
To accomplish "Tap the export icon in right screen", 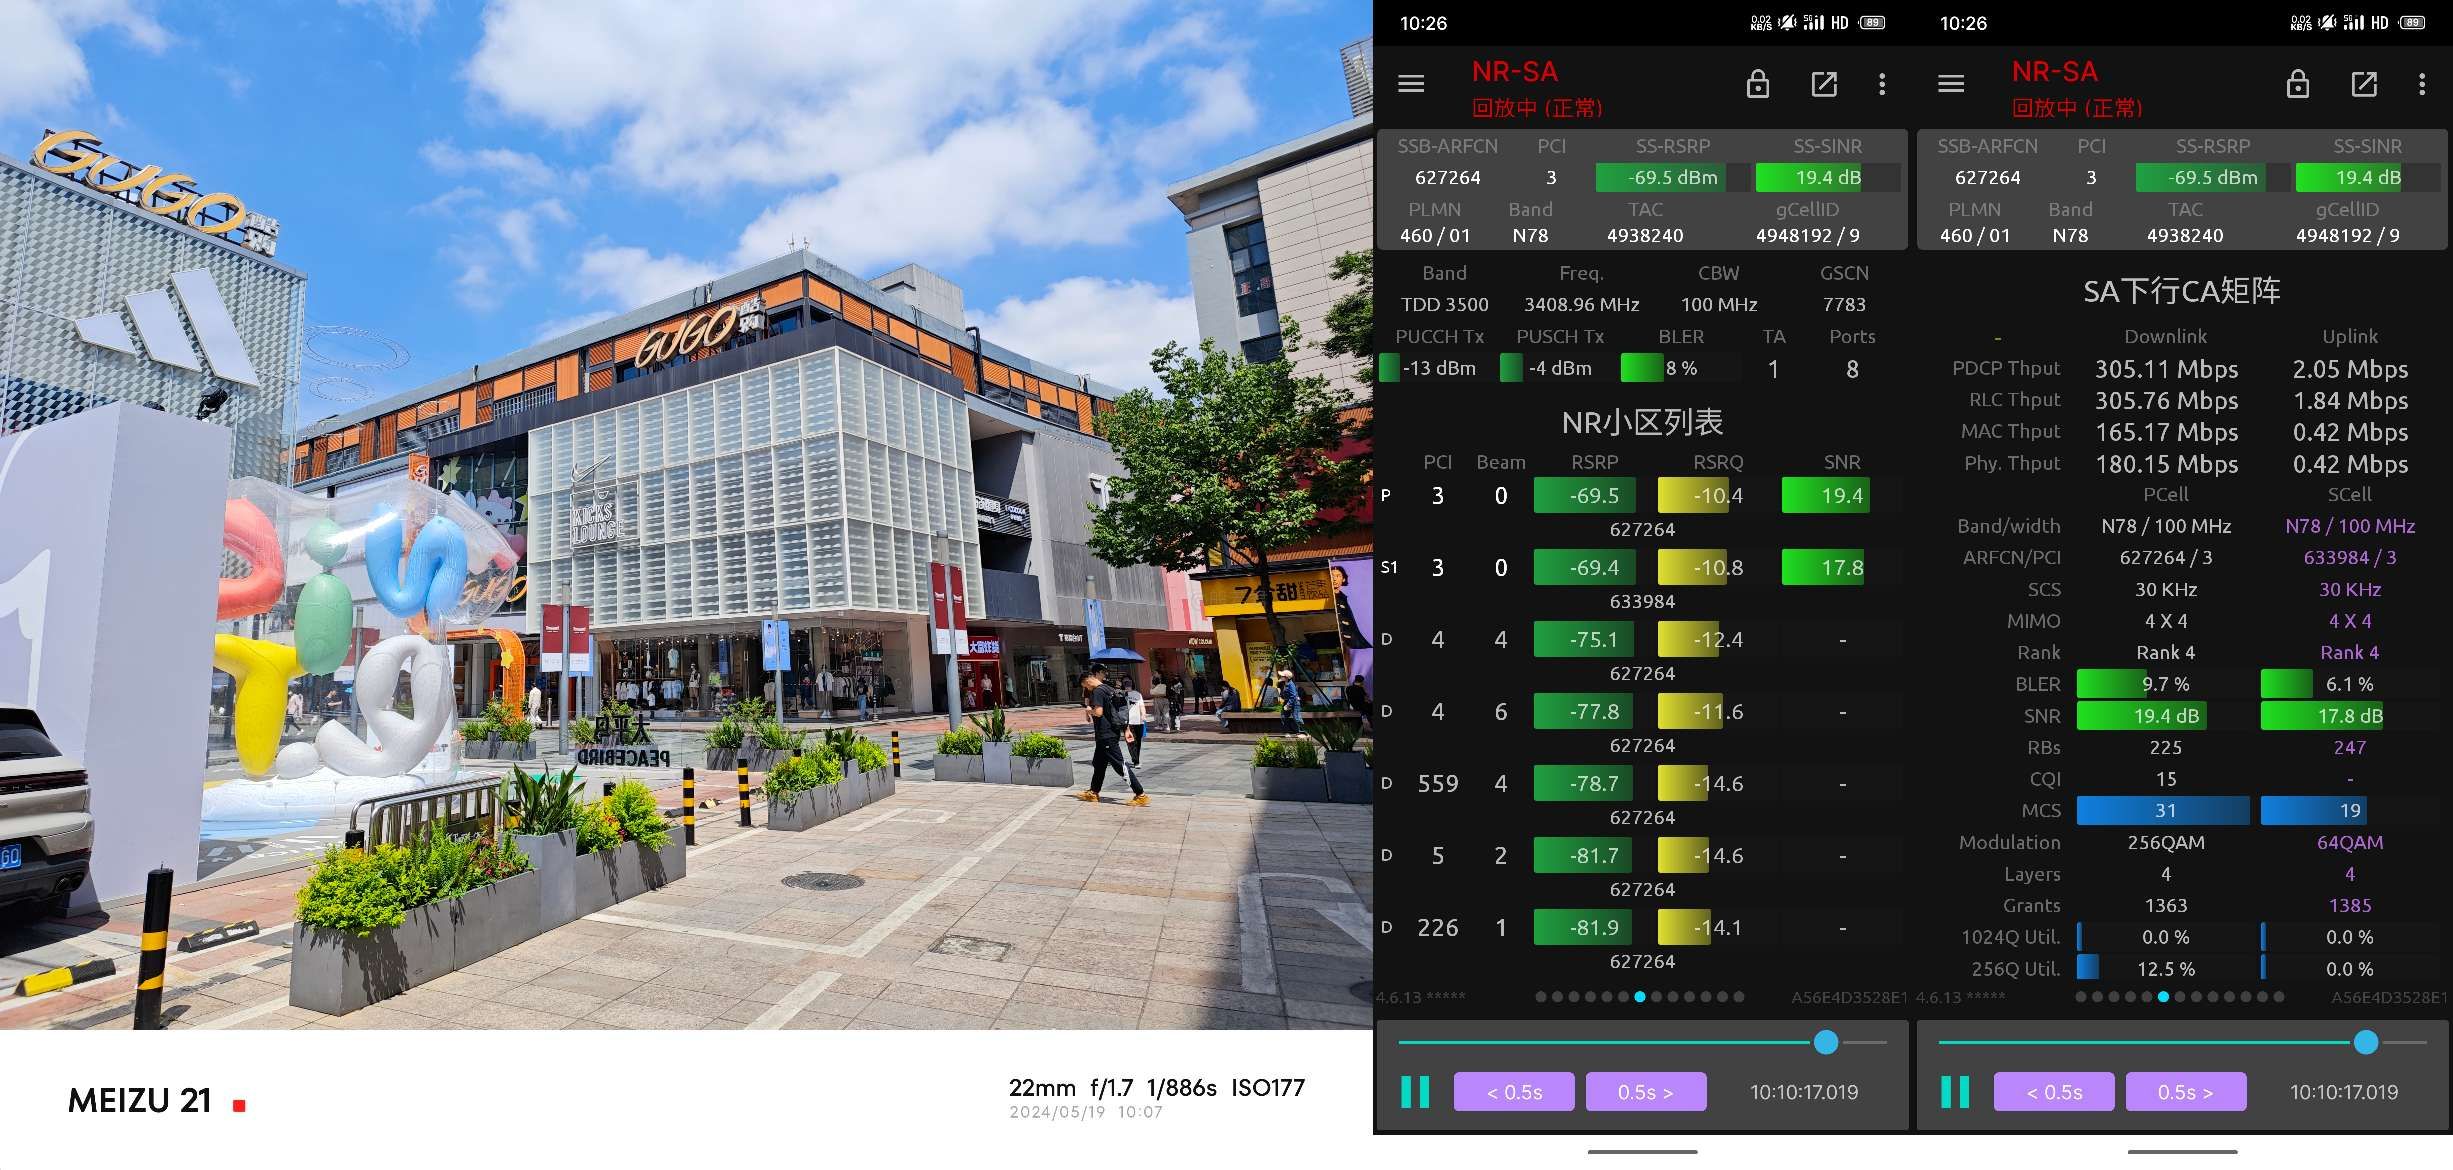I will click(x=2364, y=84).
